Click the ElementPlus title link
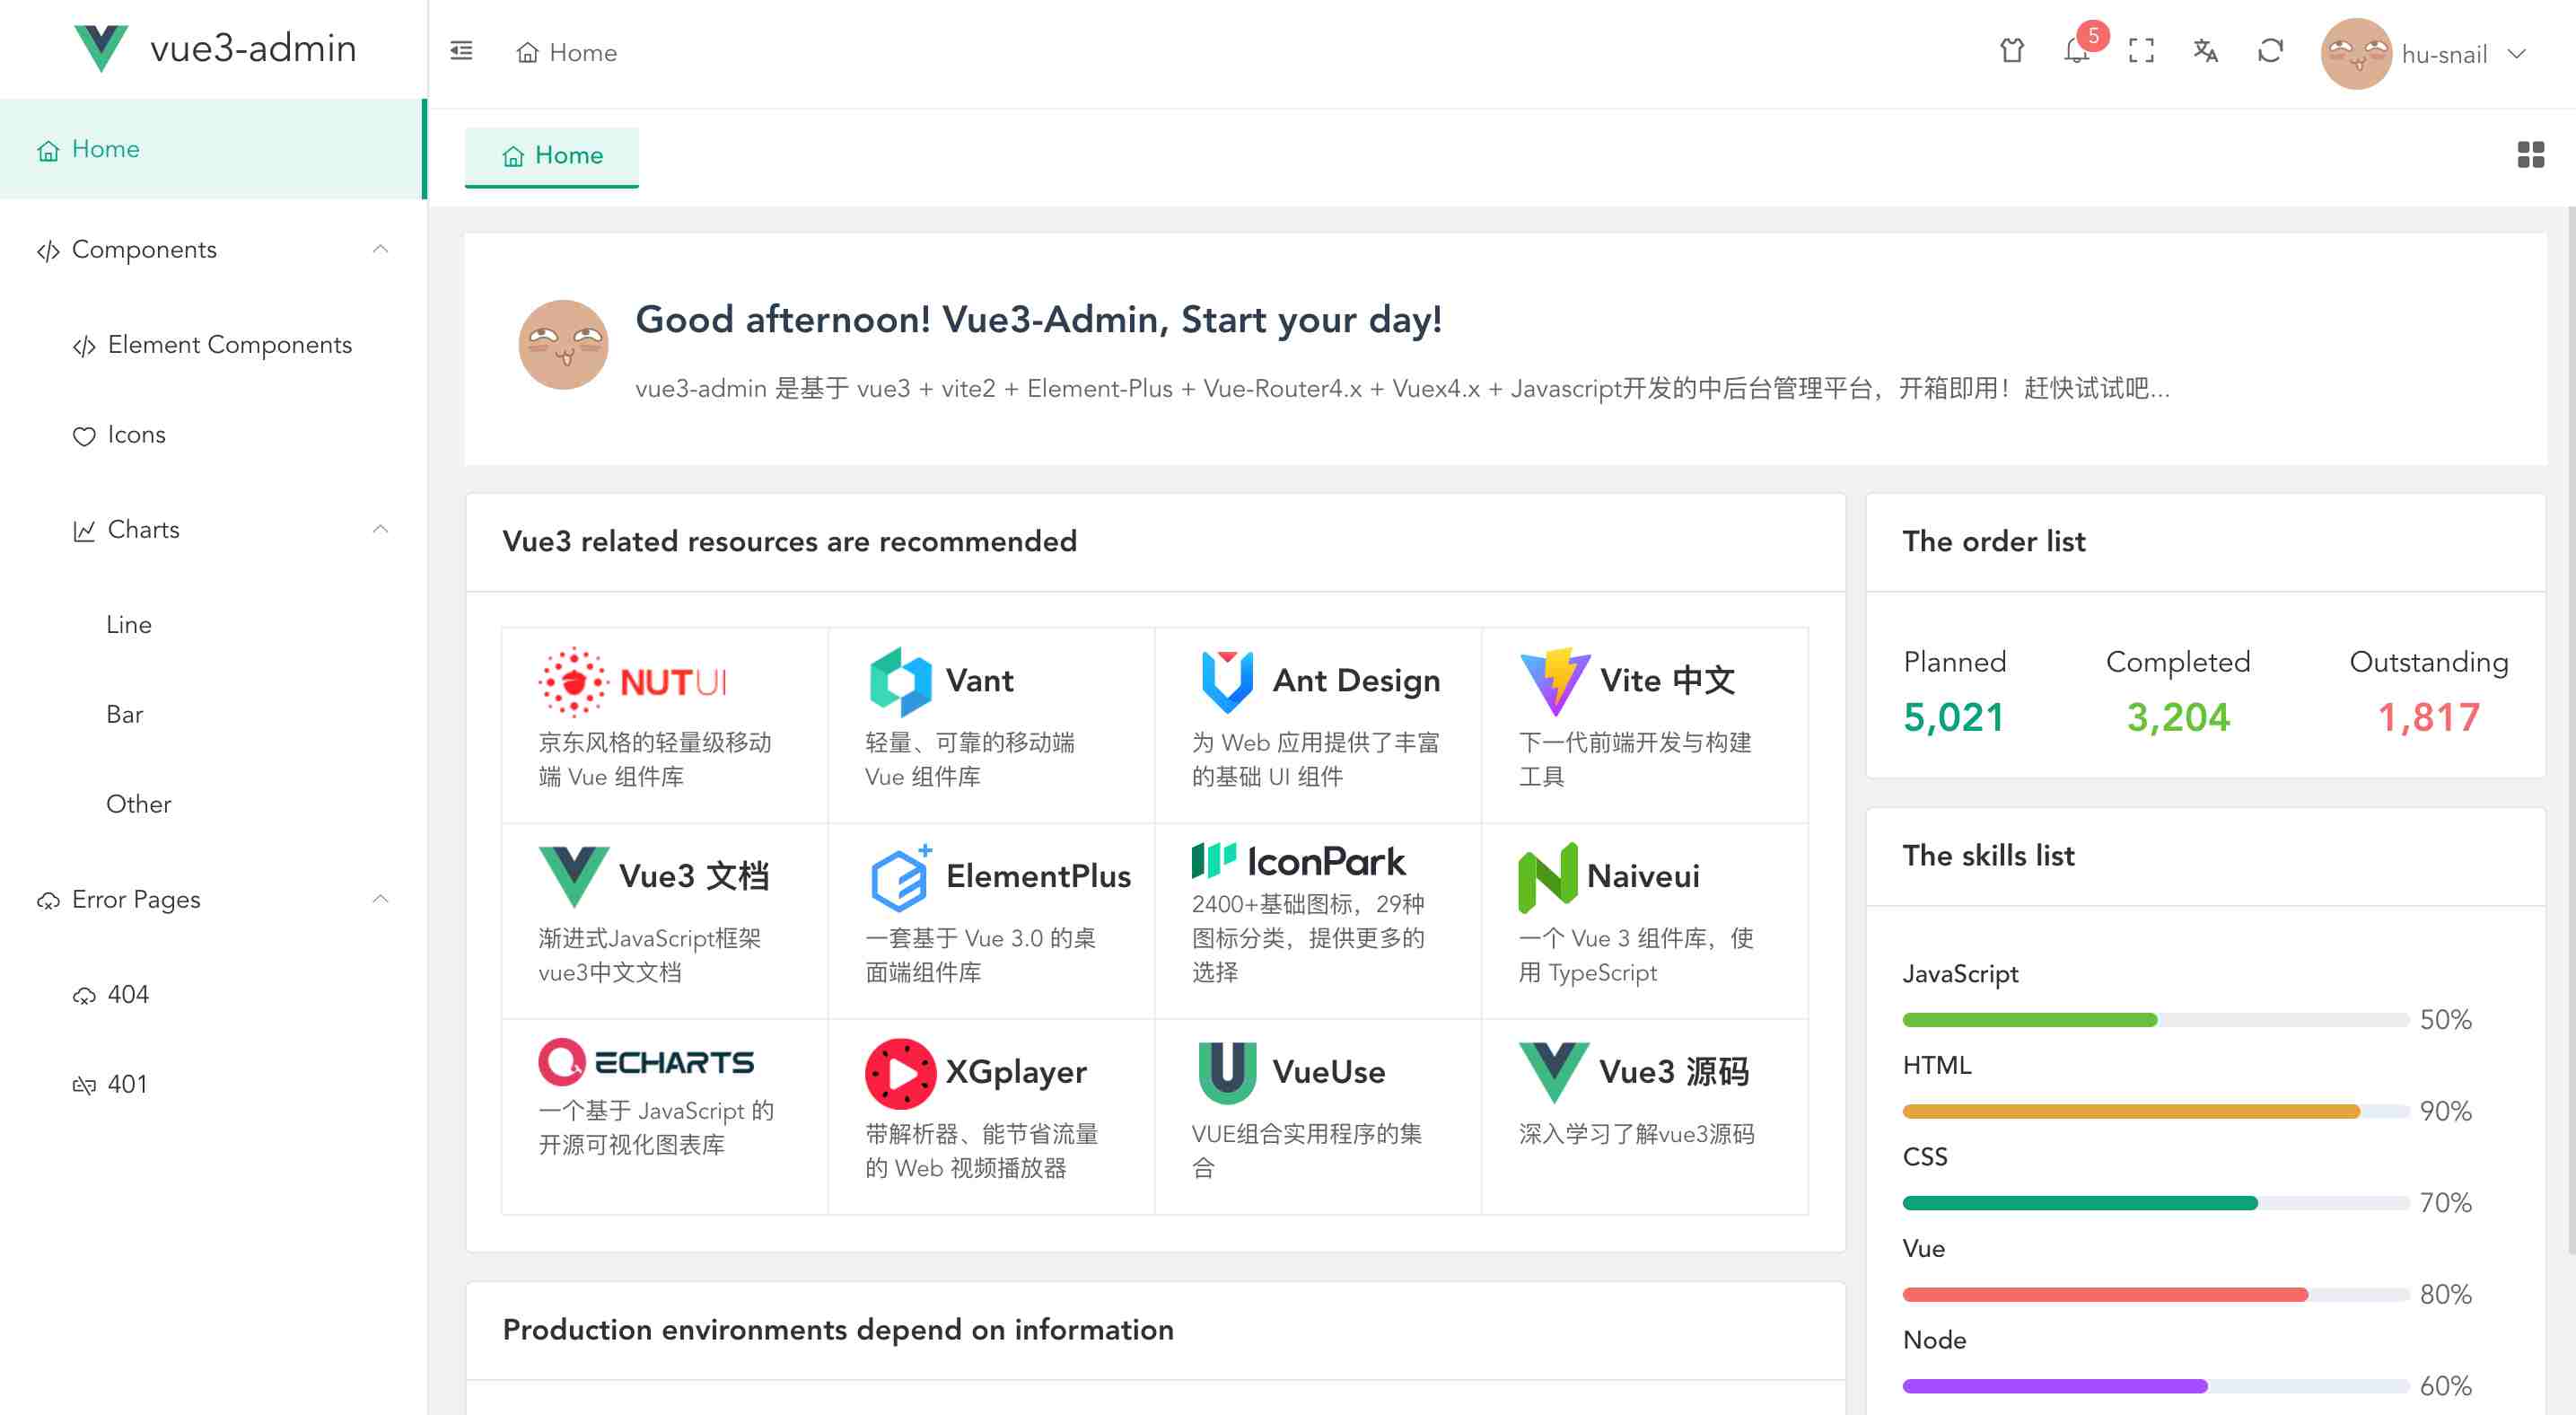 (x=1038, y=876)
